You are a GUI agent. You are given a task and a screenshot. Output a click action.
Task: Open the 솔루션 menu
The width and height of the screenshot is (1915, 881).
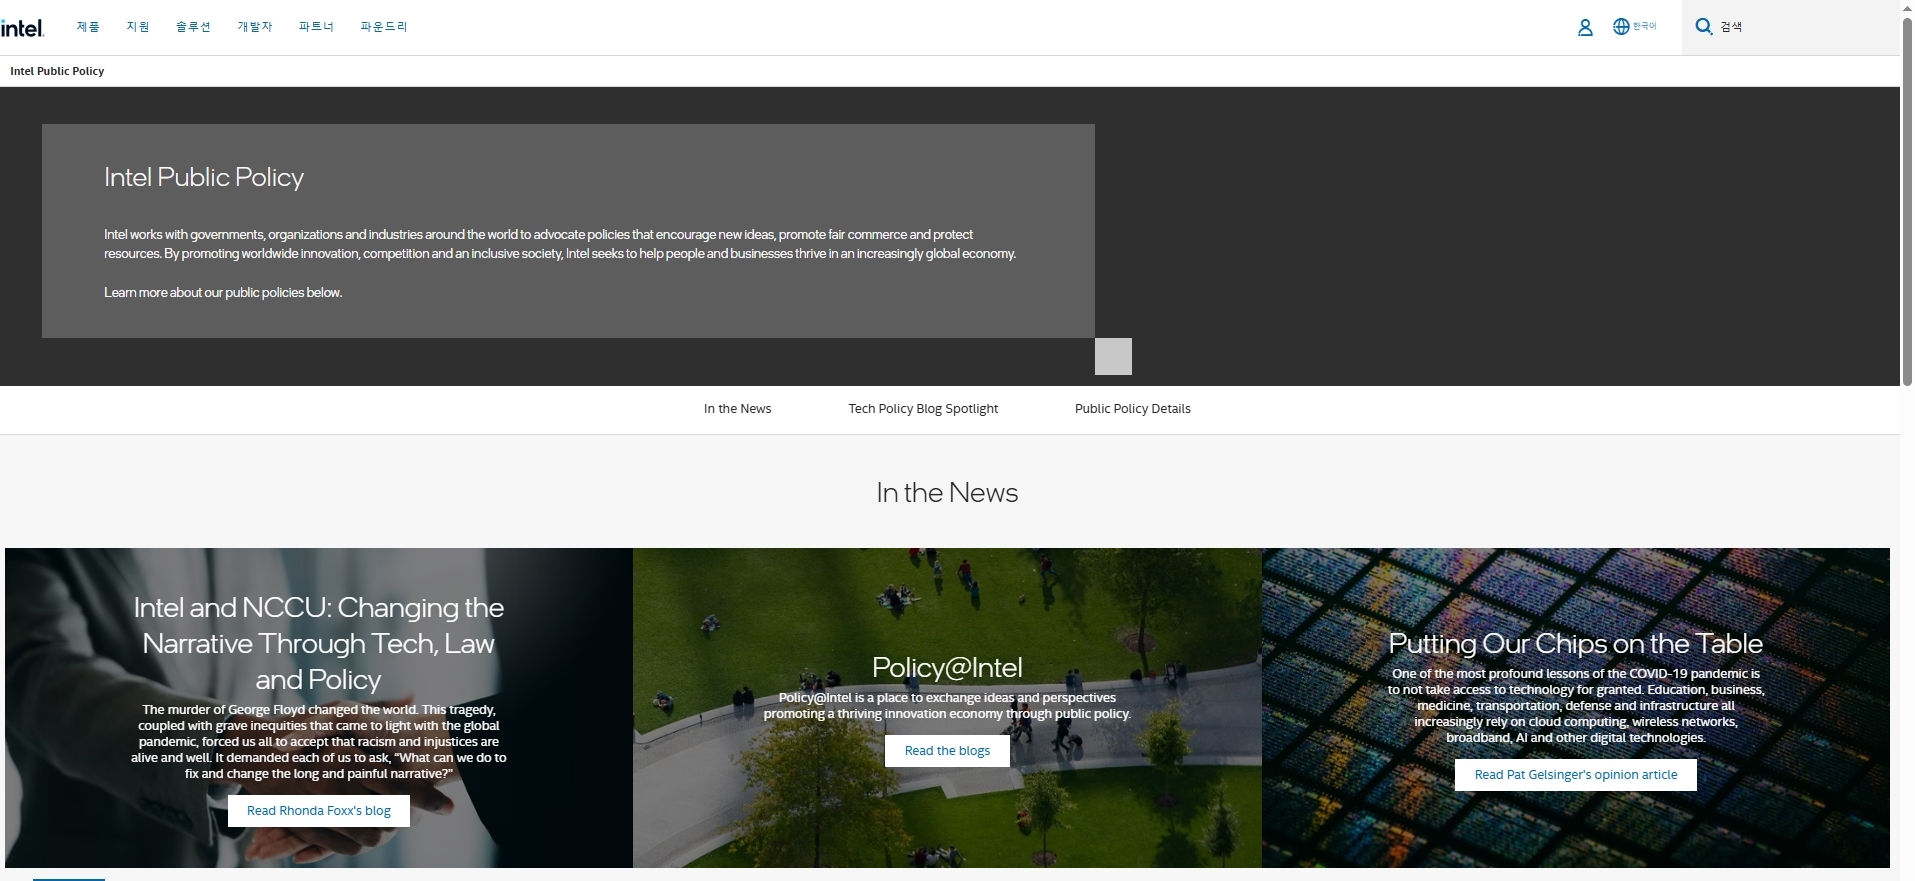pos(193,27)
